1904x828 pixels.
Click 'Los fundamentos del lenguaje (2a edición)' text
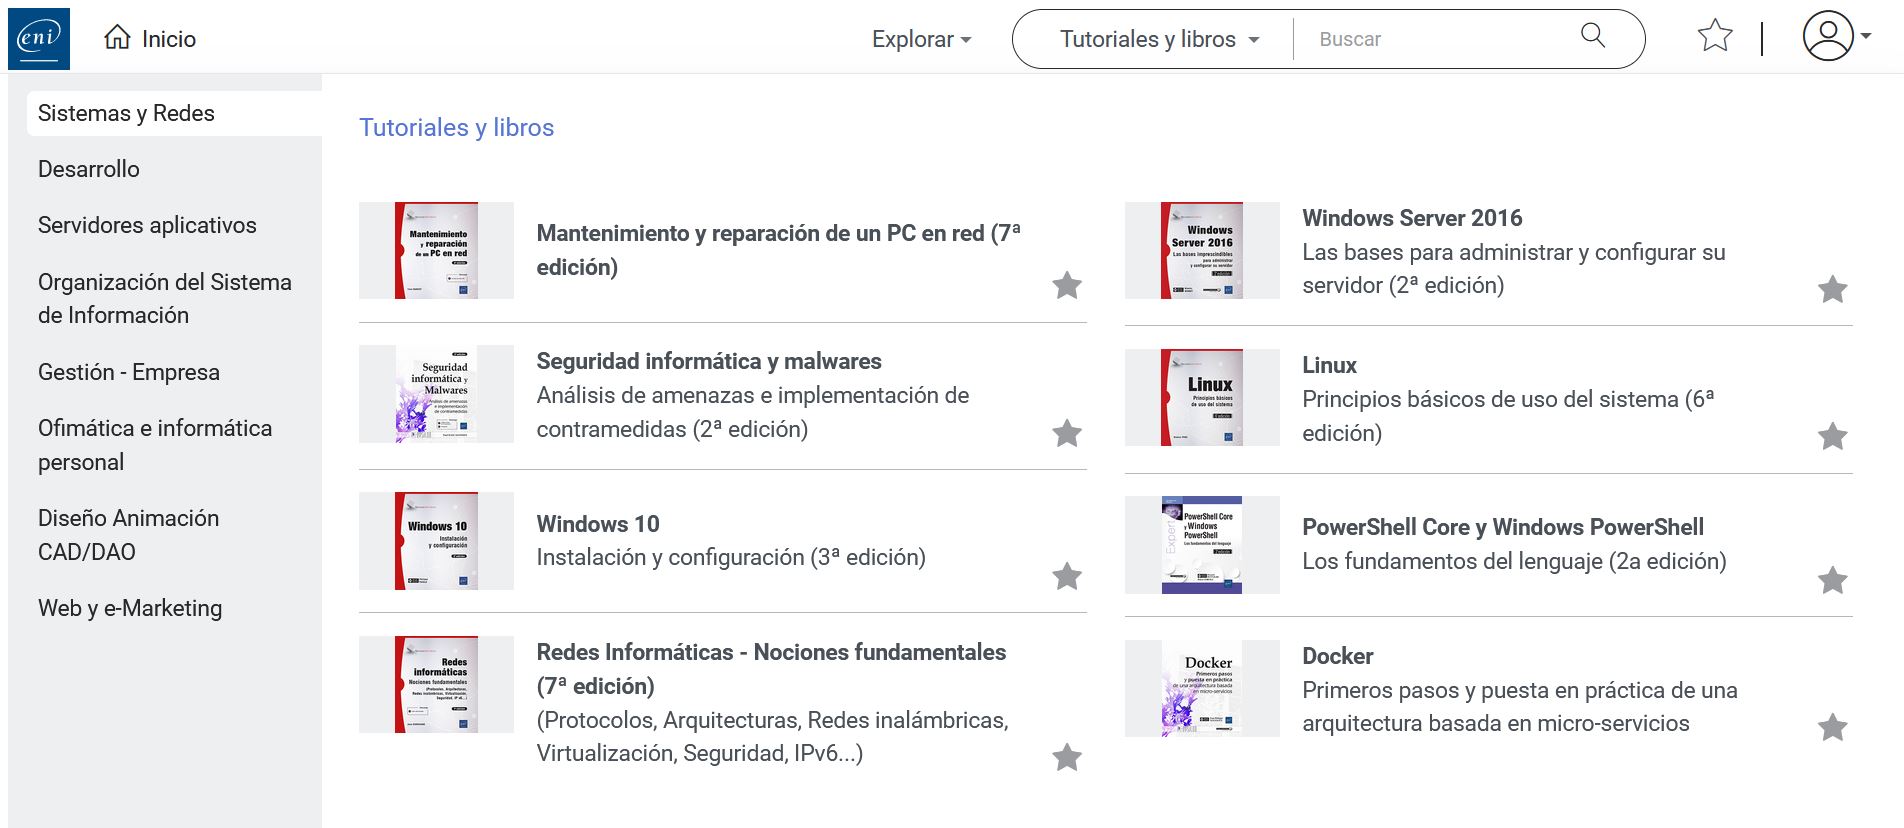point(1514,561)
